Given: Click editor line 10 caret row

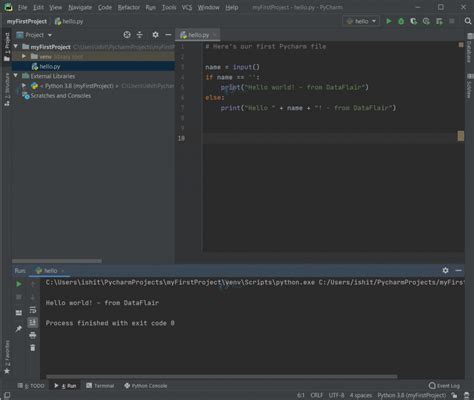Looking at the screenshot, I should [x=329, y=138].
